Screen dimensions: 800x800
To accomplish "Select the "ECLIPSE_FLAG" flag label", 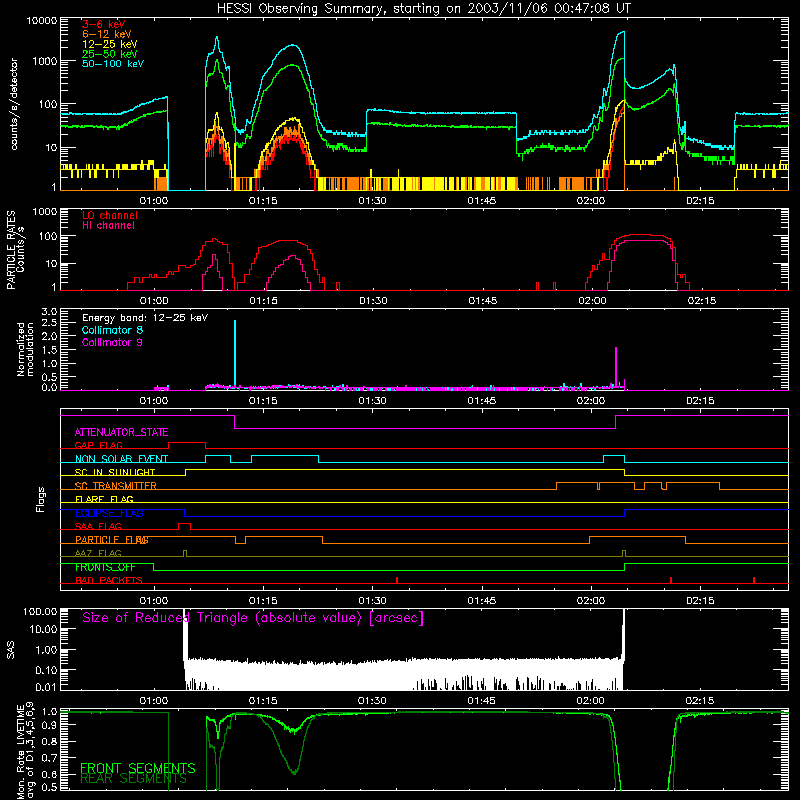I will (x=109, y=513).
